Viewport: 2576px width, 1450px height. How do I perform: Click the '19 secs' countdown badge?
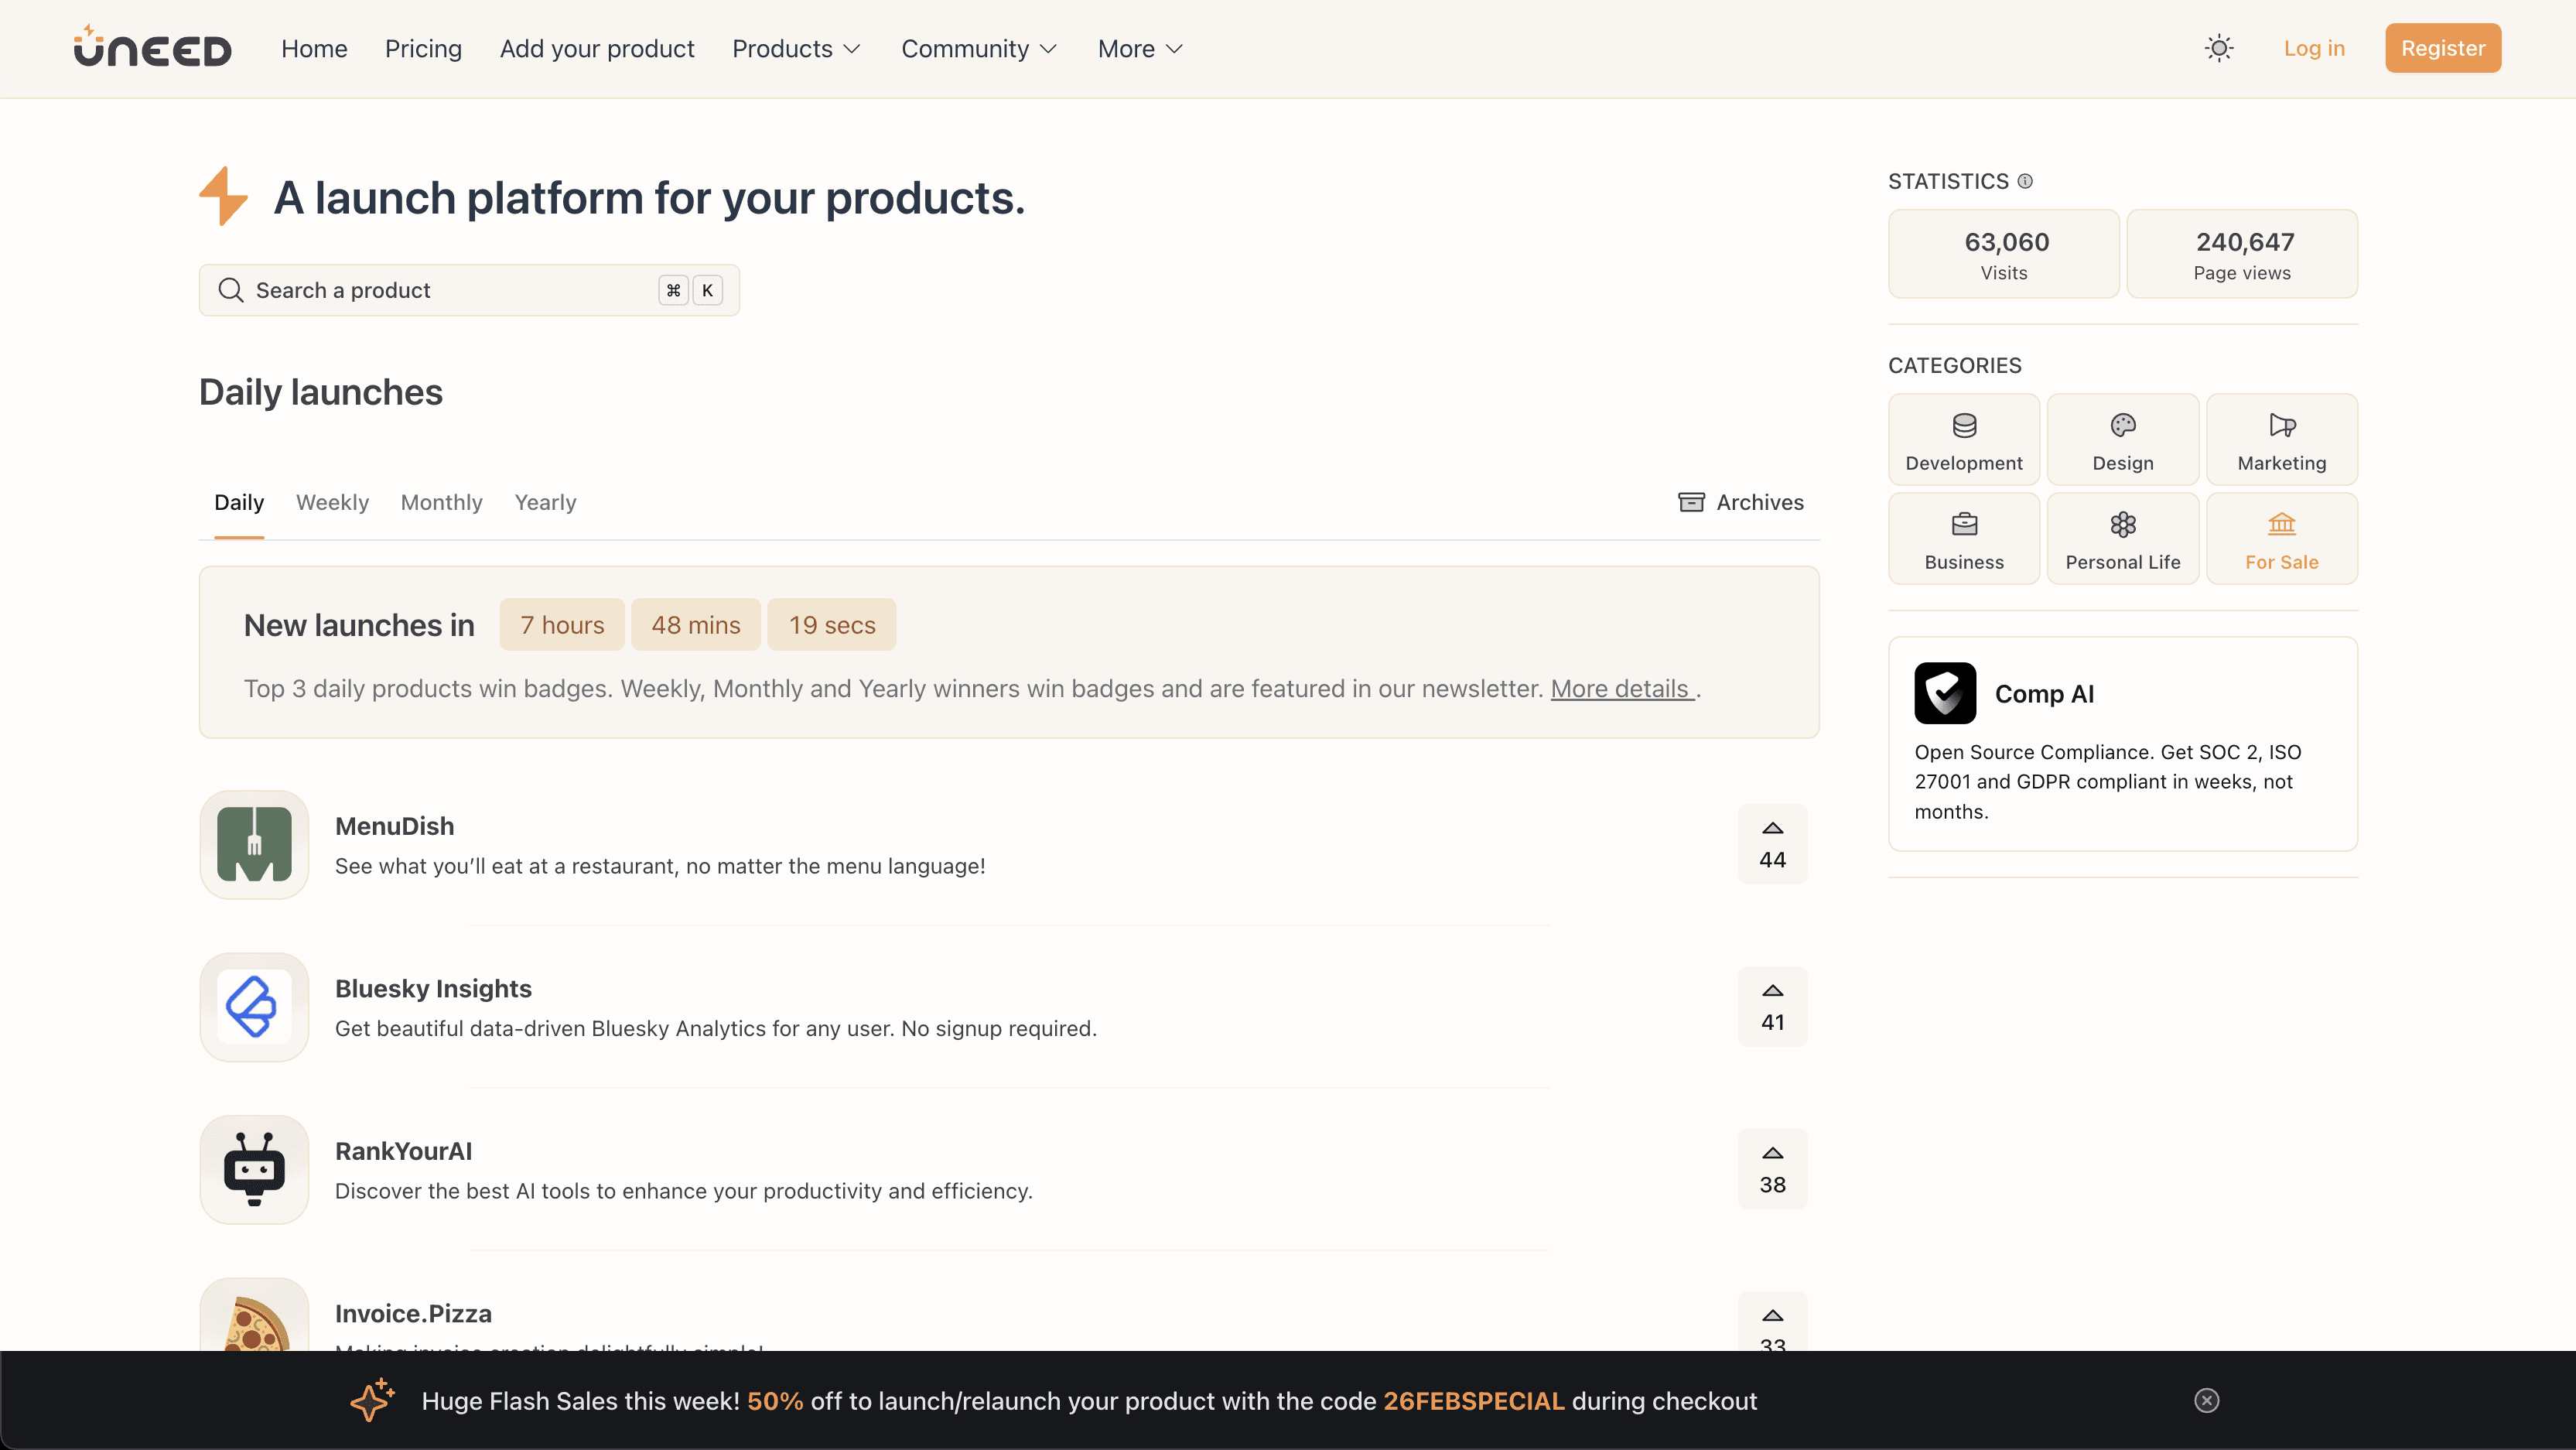(x=832, y=625)
